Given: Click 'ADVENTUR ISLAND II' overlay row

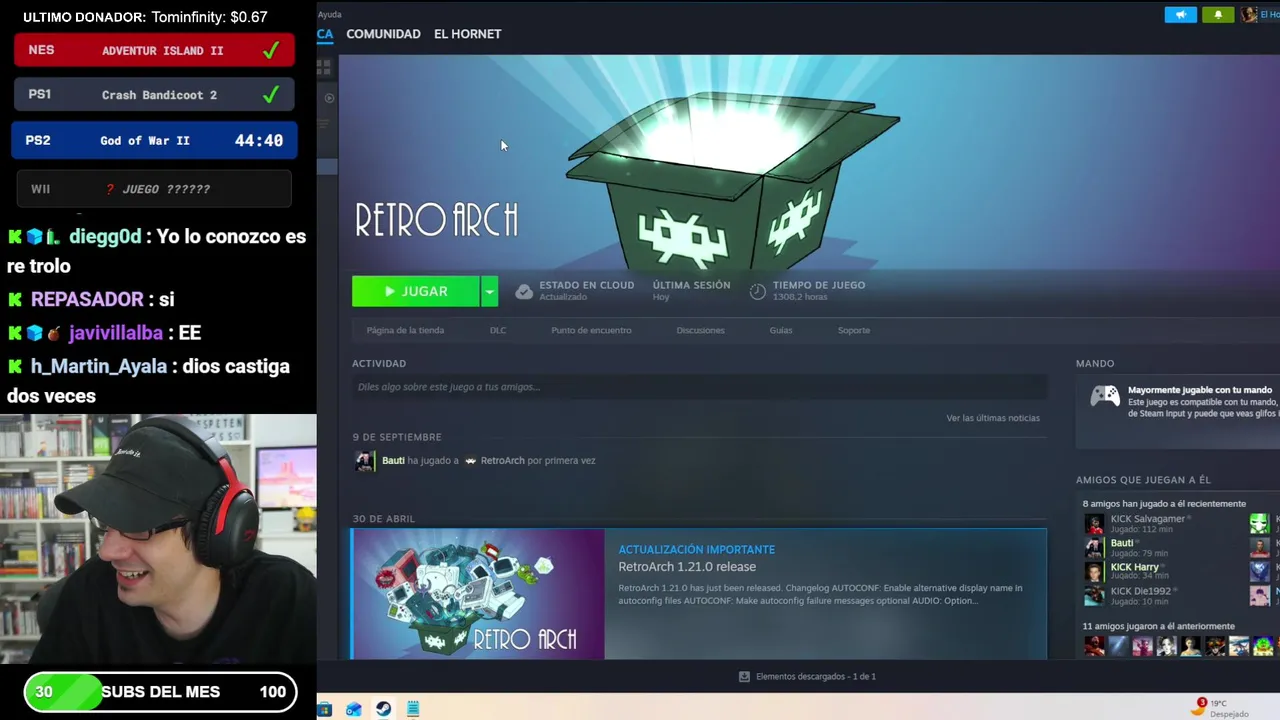Looking at the screenshot, I should (154, 50).
